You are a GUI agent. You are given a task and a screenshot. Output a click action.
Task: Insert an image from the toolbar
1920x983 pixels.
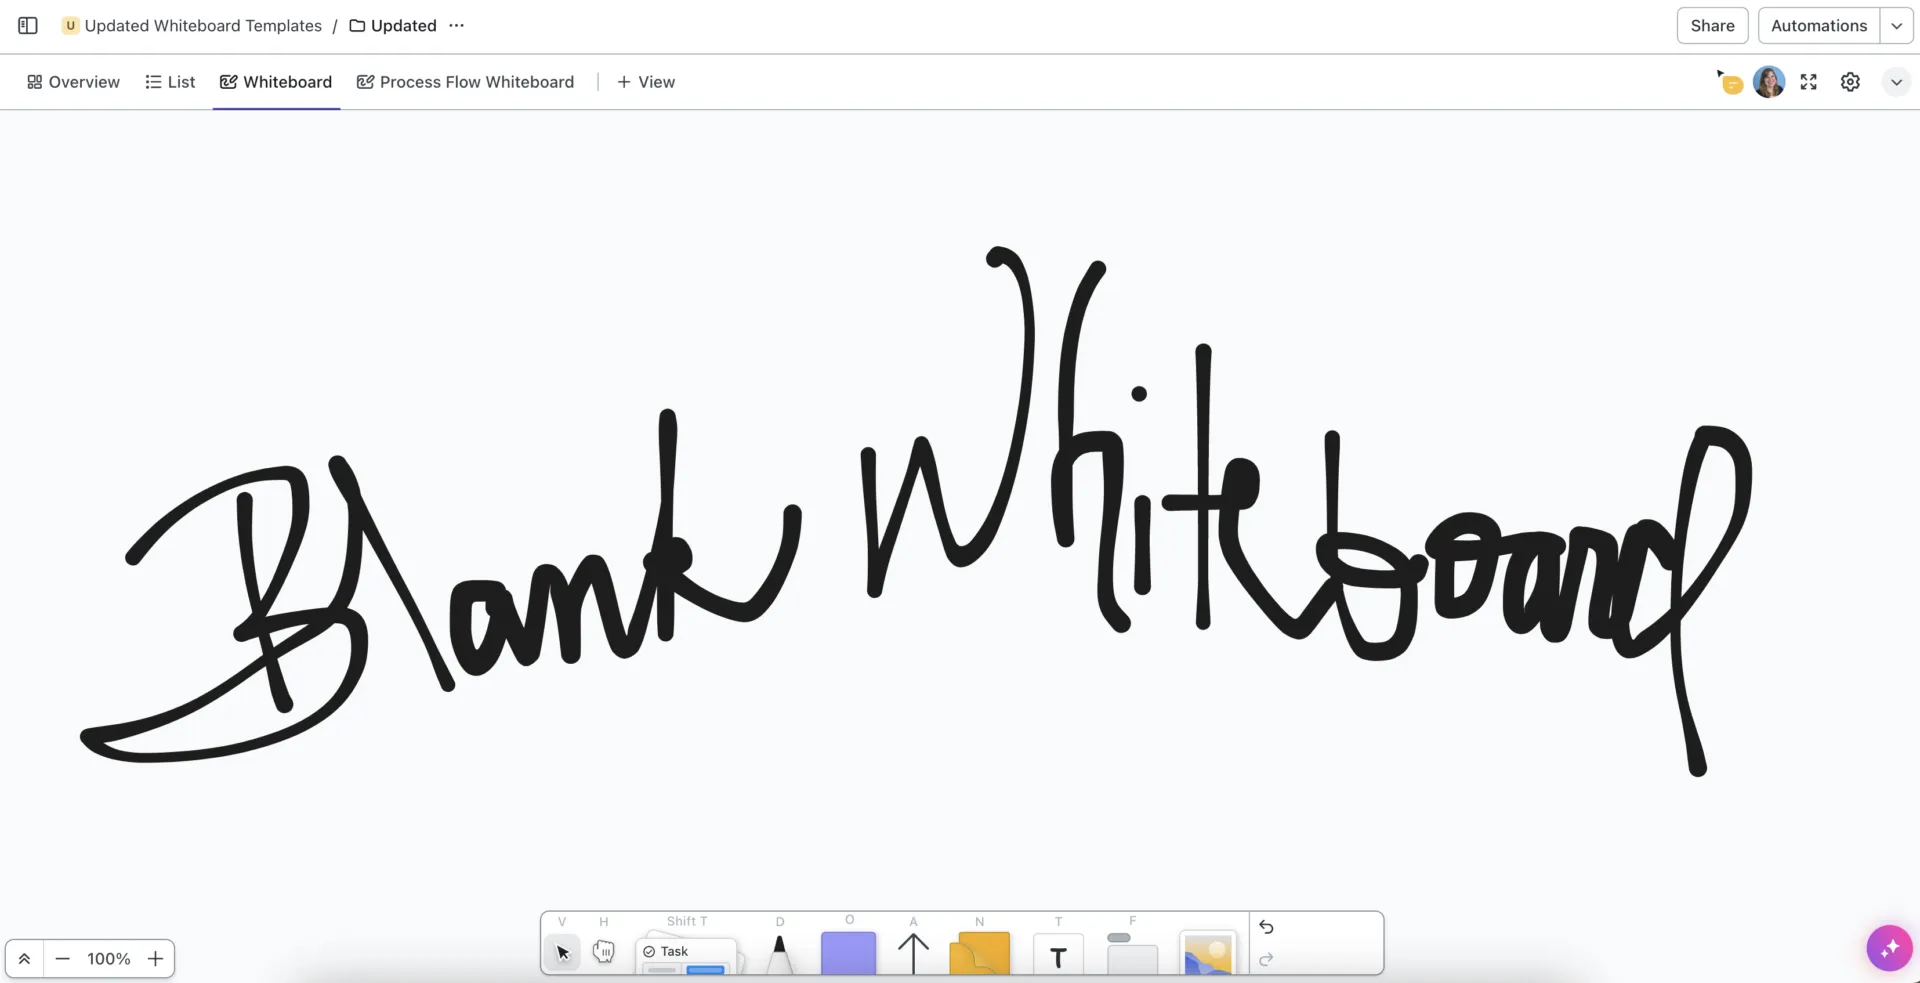[1208, 954]
